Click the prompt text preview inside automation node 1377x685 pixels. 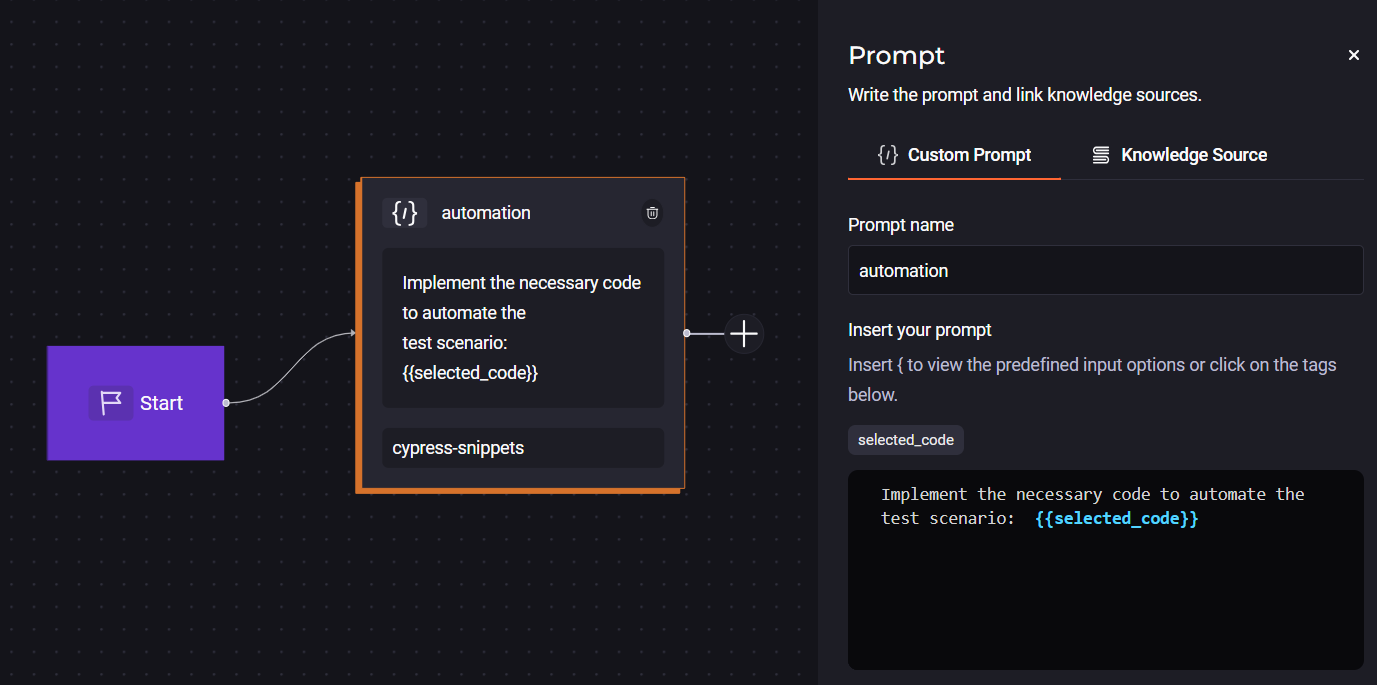(x=523, y=328)
